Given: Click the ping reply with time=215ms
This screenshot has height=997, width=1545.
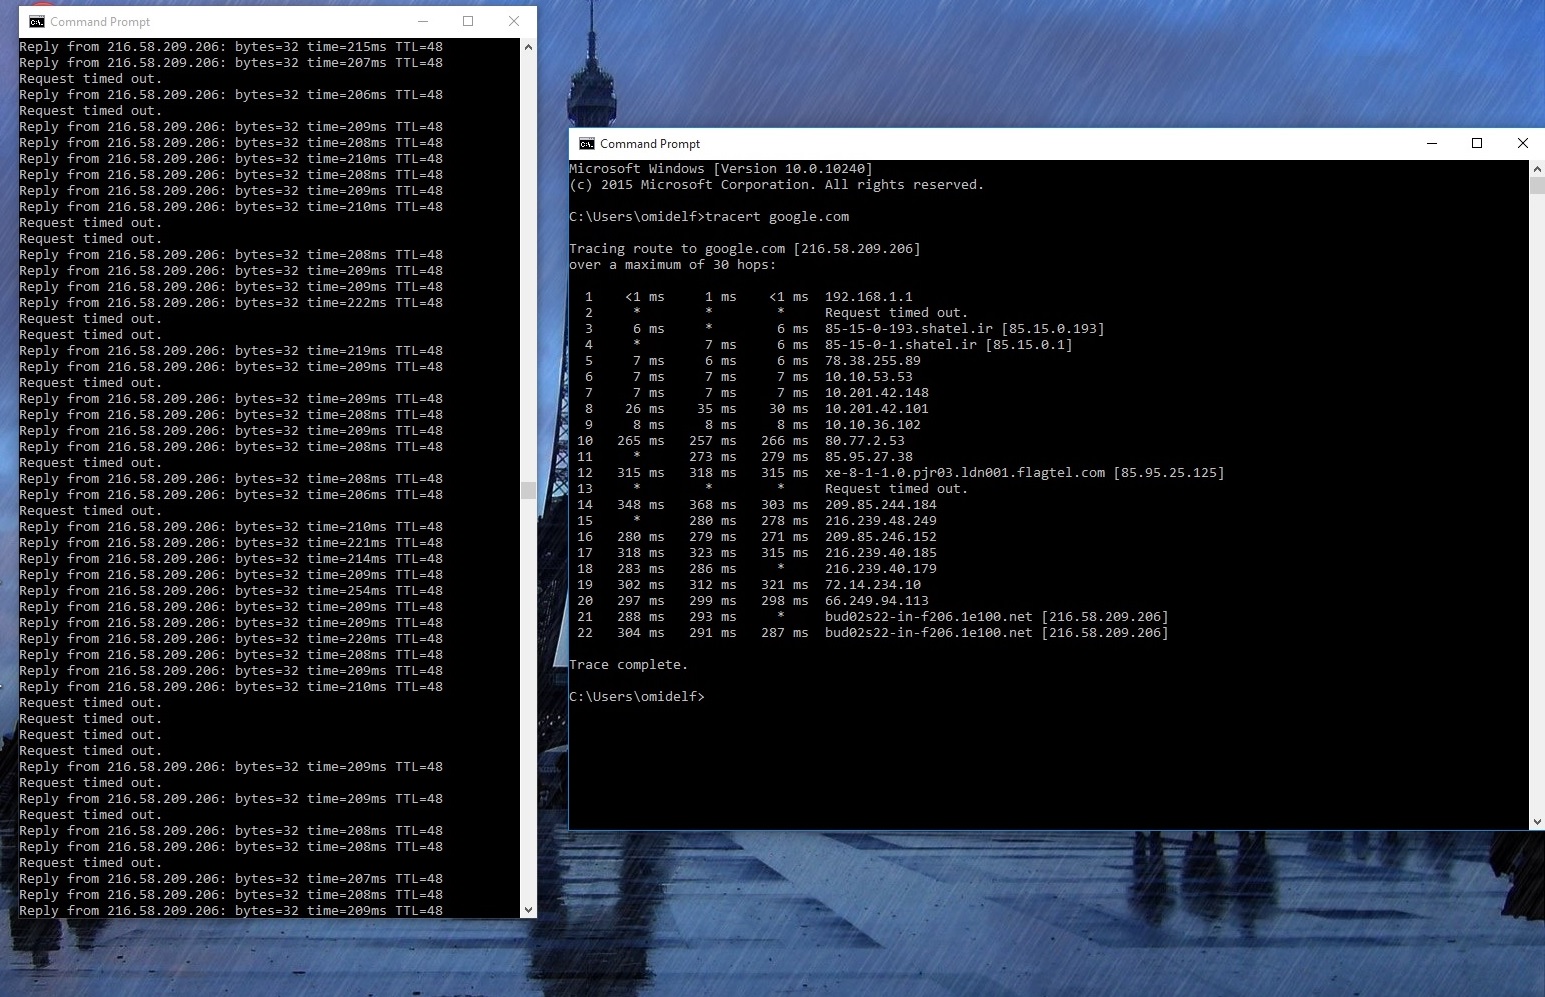Looking at the screenshot, I should click(x=231, y=47).
